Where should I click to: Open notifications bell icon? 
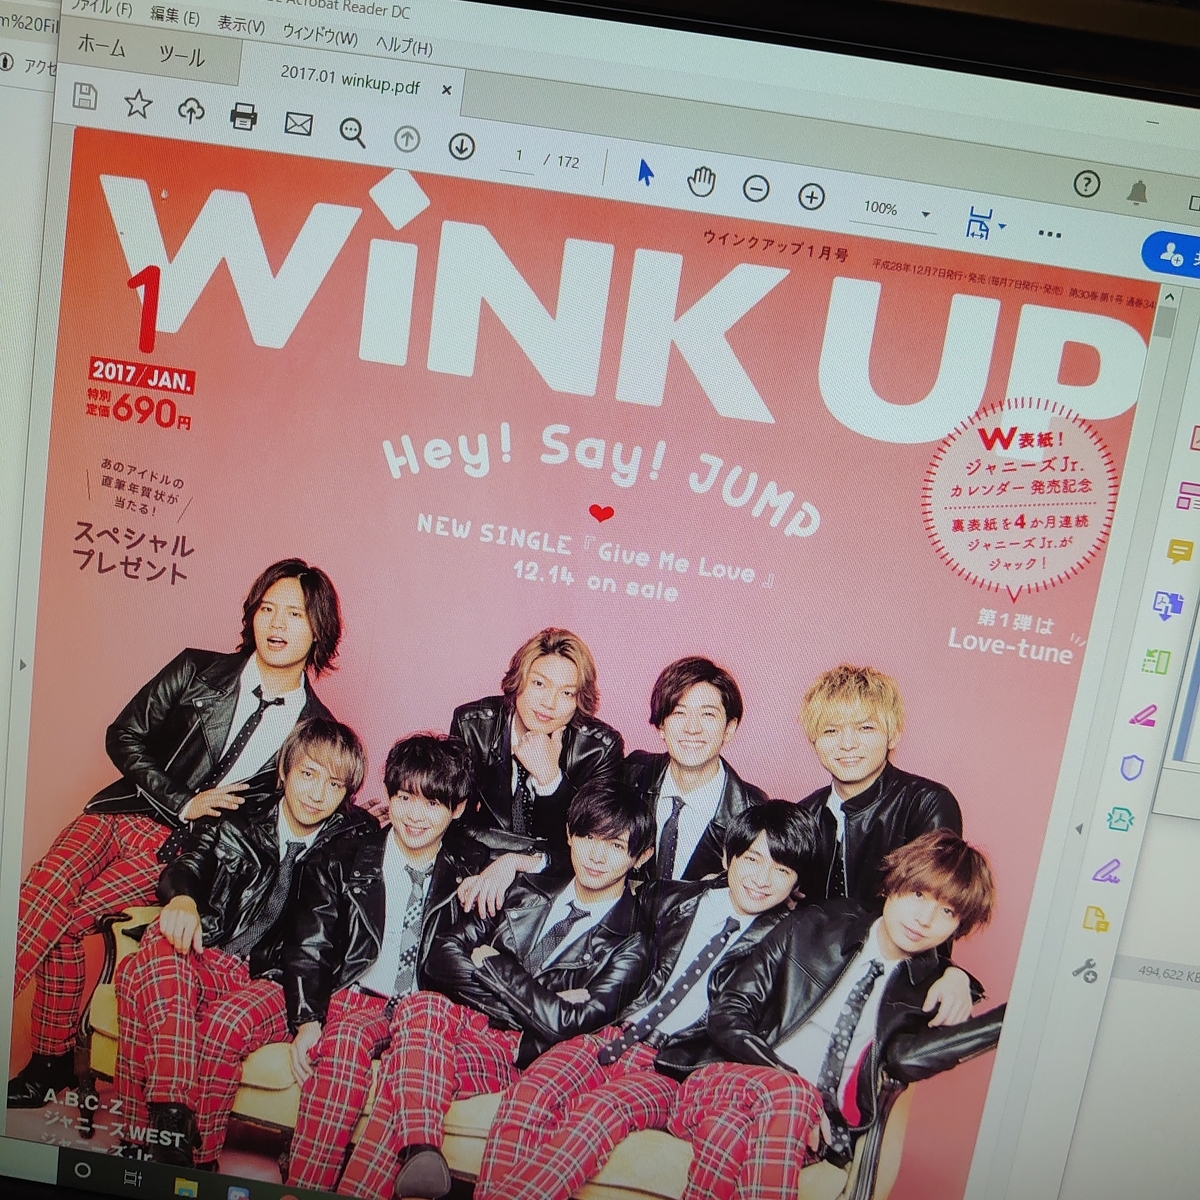1136,192
